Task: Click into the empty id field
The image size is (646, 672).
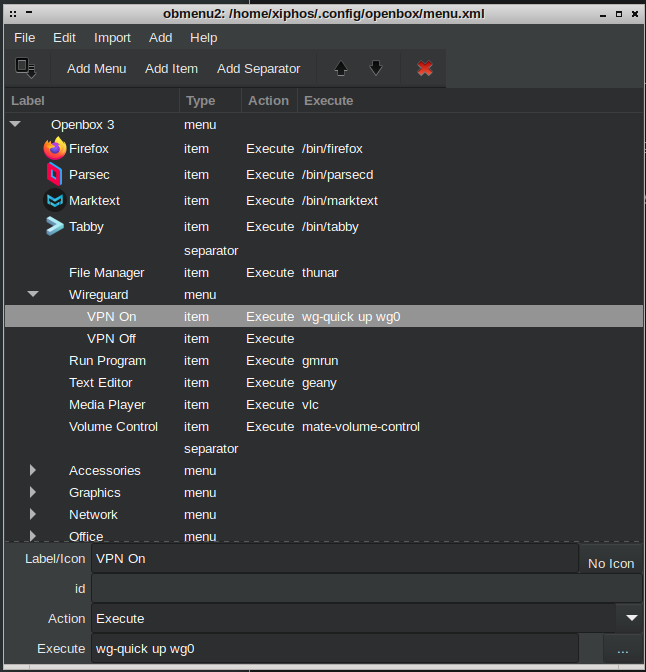Action: (367, 588)
